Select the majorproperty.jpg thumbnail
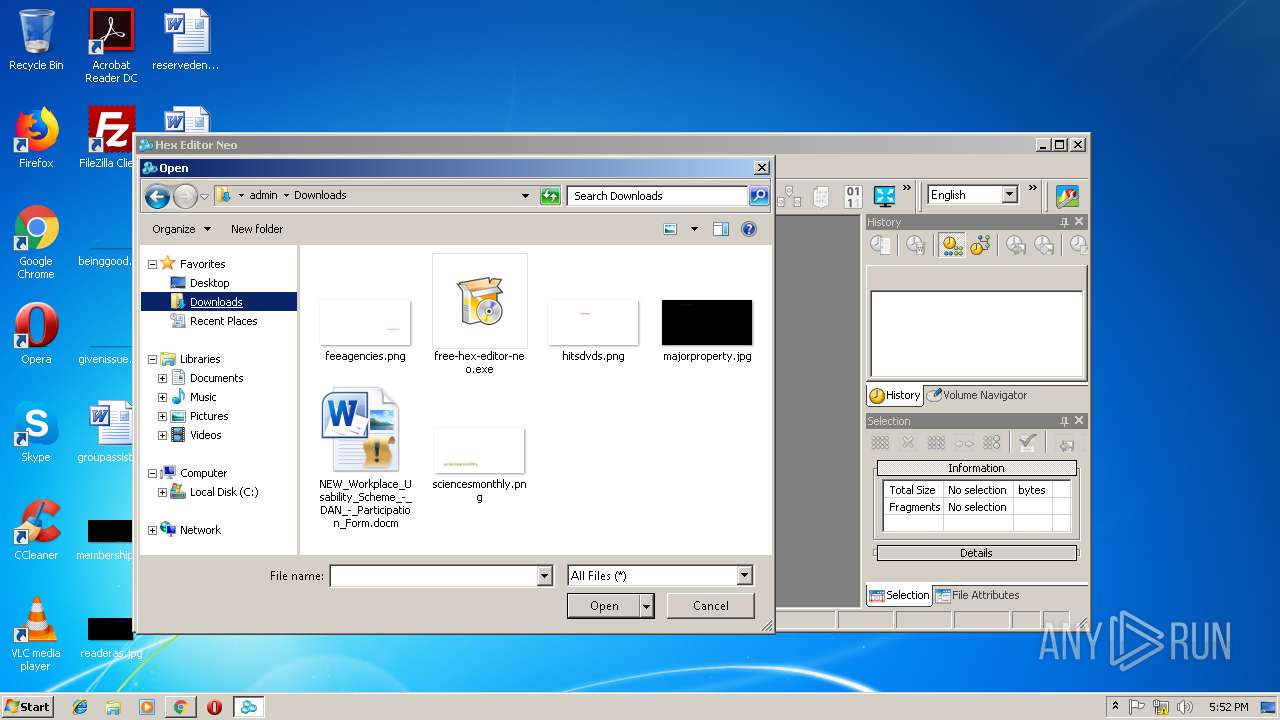 (x=707, y=330)
